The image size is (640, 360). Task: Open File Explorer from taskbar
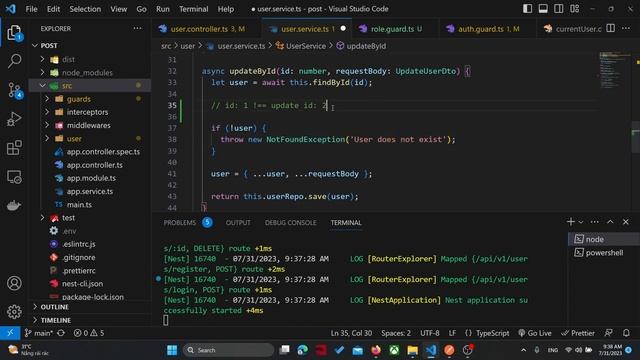tap(413, 350)
